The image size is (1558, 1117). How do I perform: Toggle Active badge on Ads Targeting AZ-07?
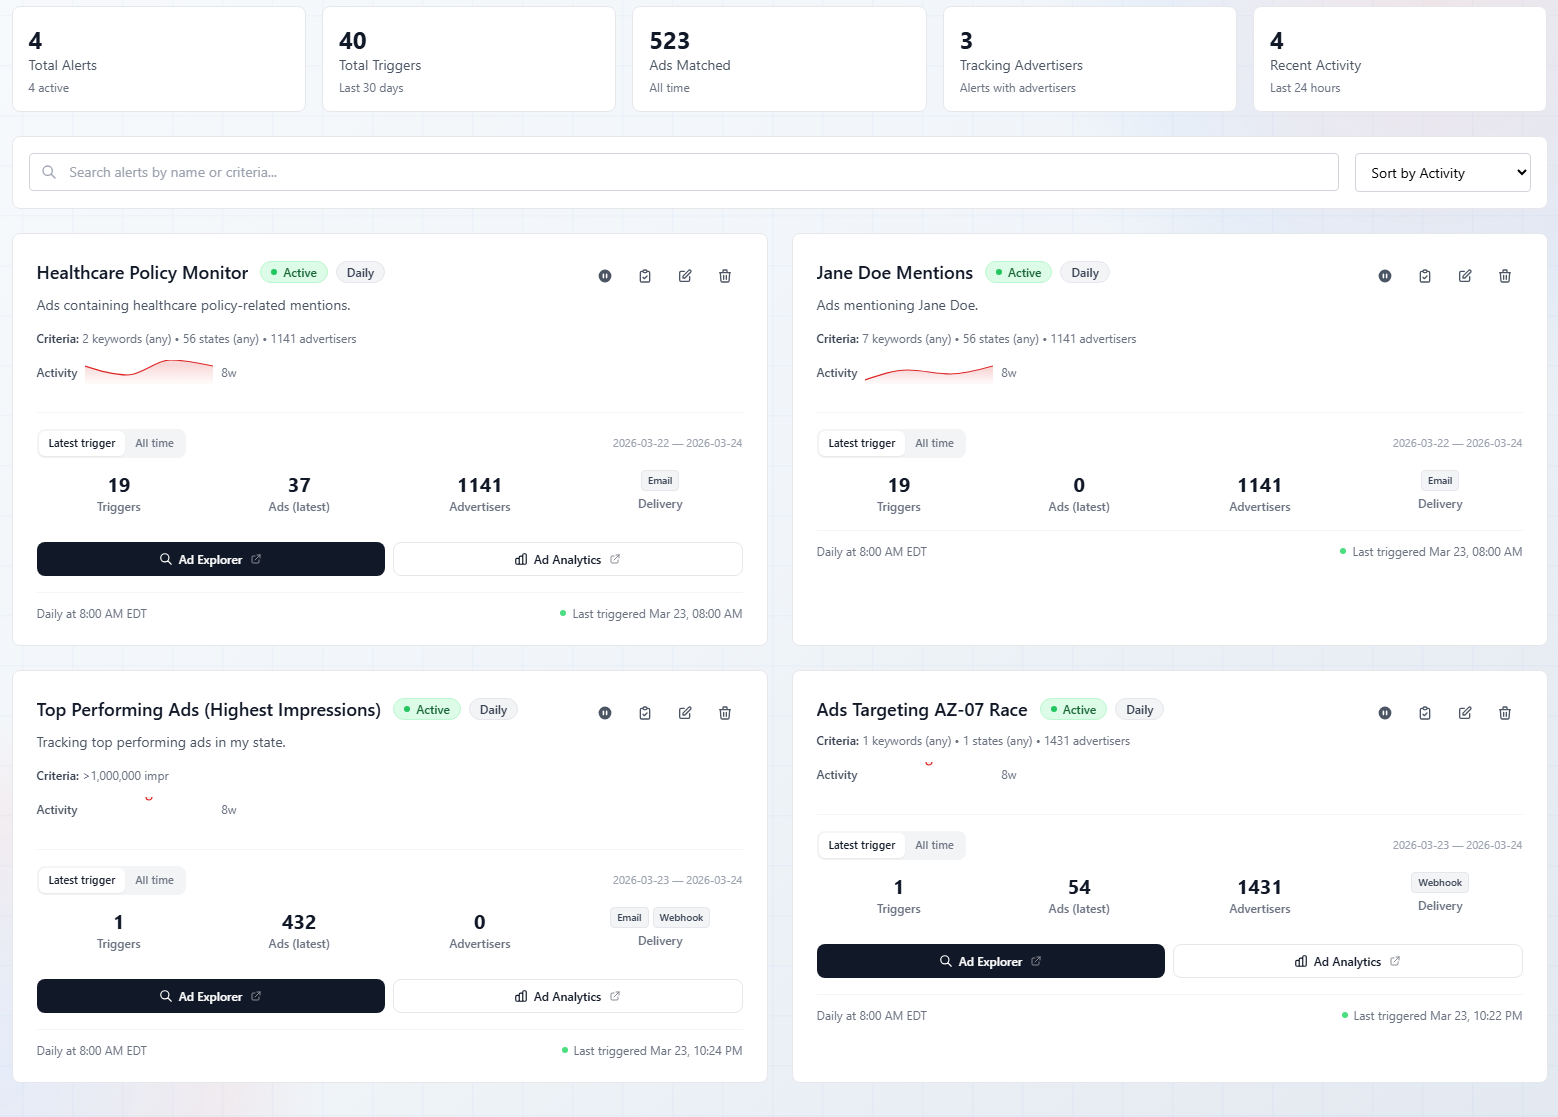(1073, 709)
